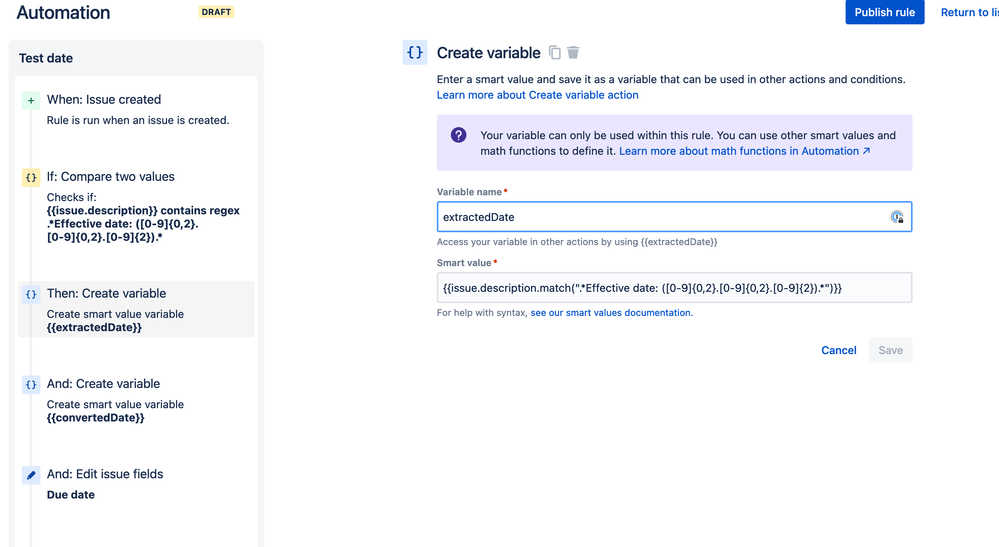This screenshot has width=999, height=547.
Task: Cancel the variable edit
Action: [838, 350]
